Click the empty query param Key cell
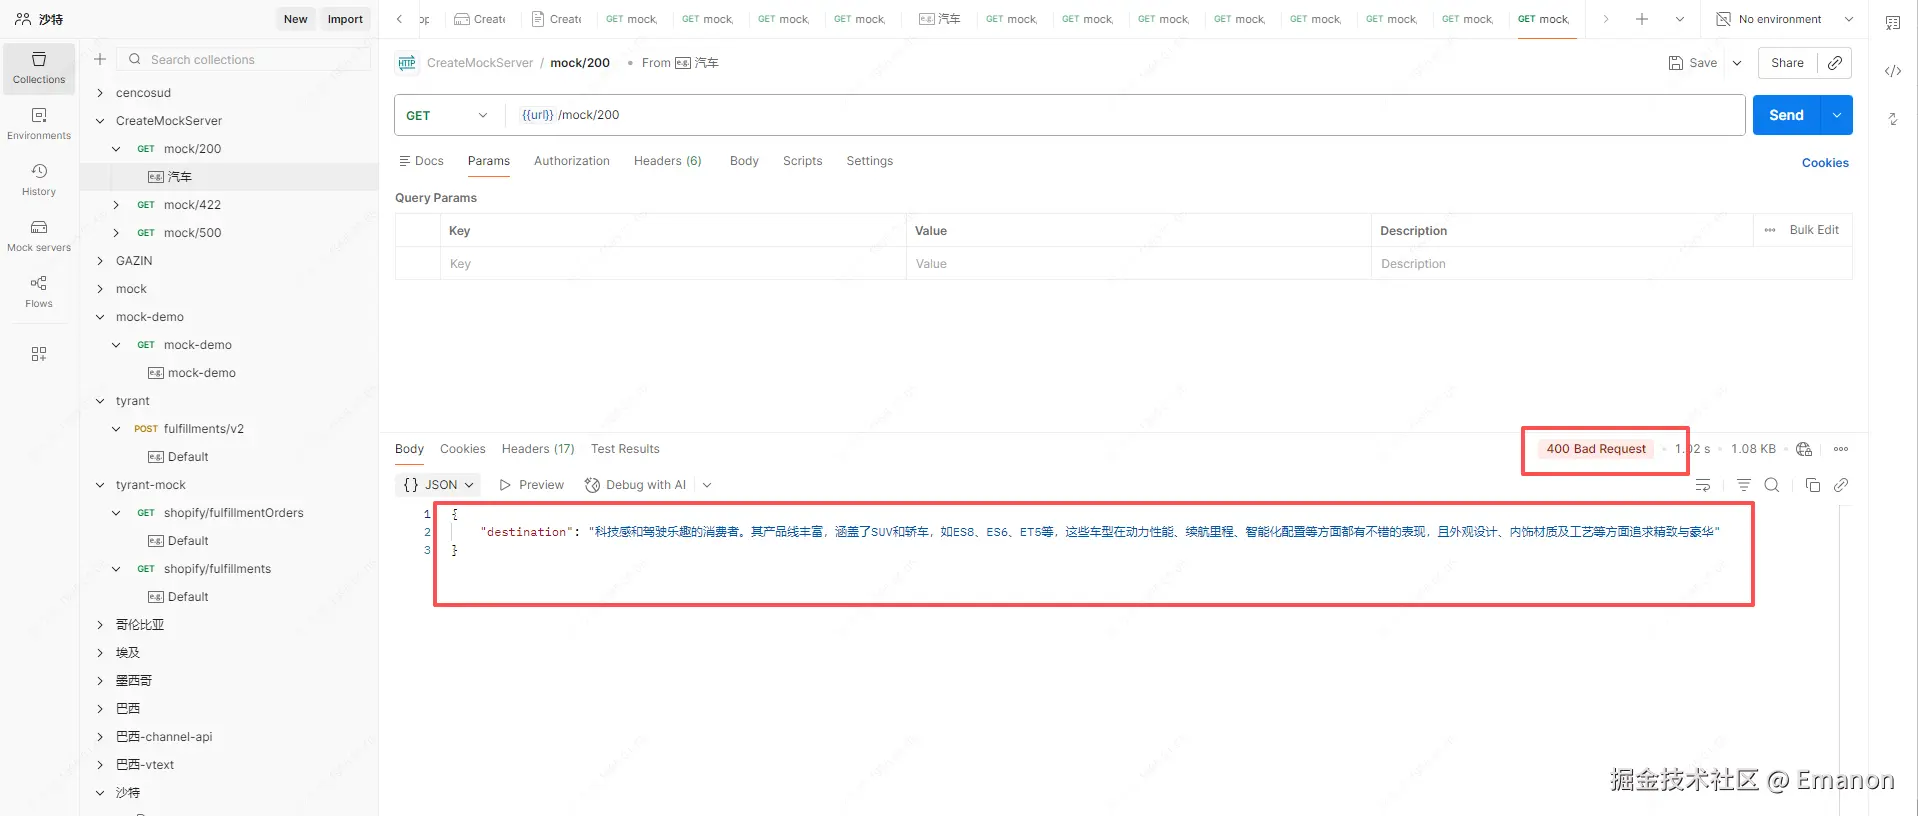Image resolution: width=1918 pixels, height=816 pixels. click(674, 264)
